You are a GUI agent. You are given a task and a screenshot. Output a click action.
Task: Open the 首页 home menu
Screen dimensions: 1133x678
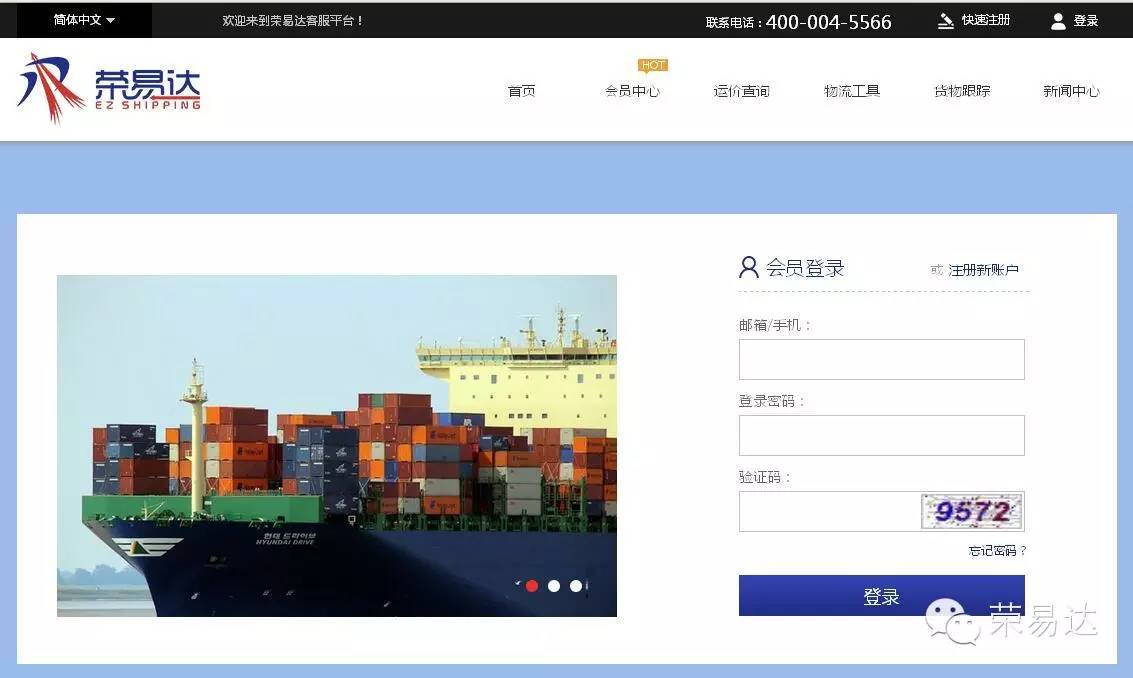[x=521, y=91]
